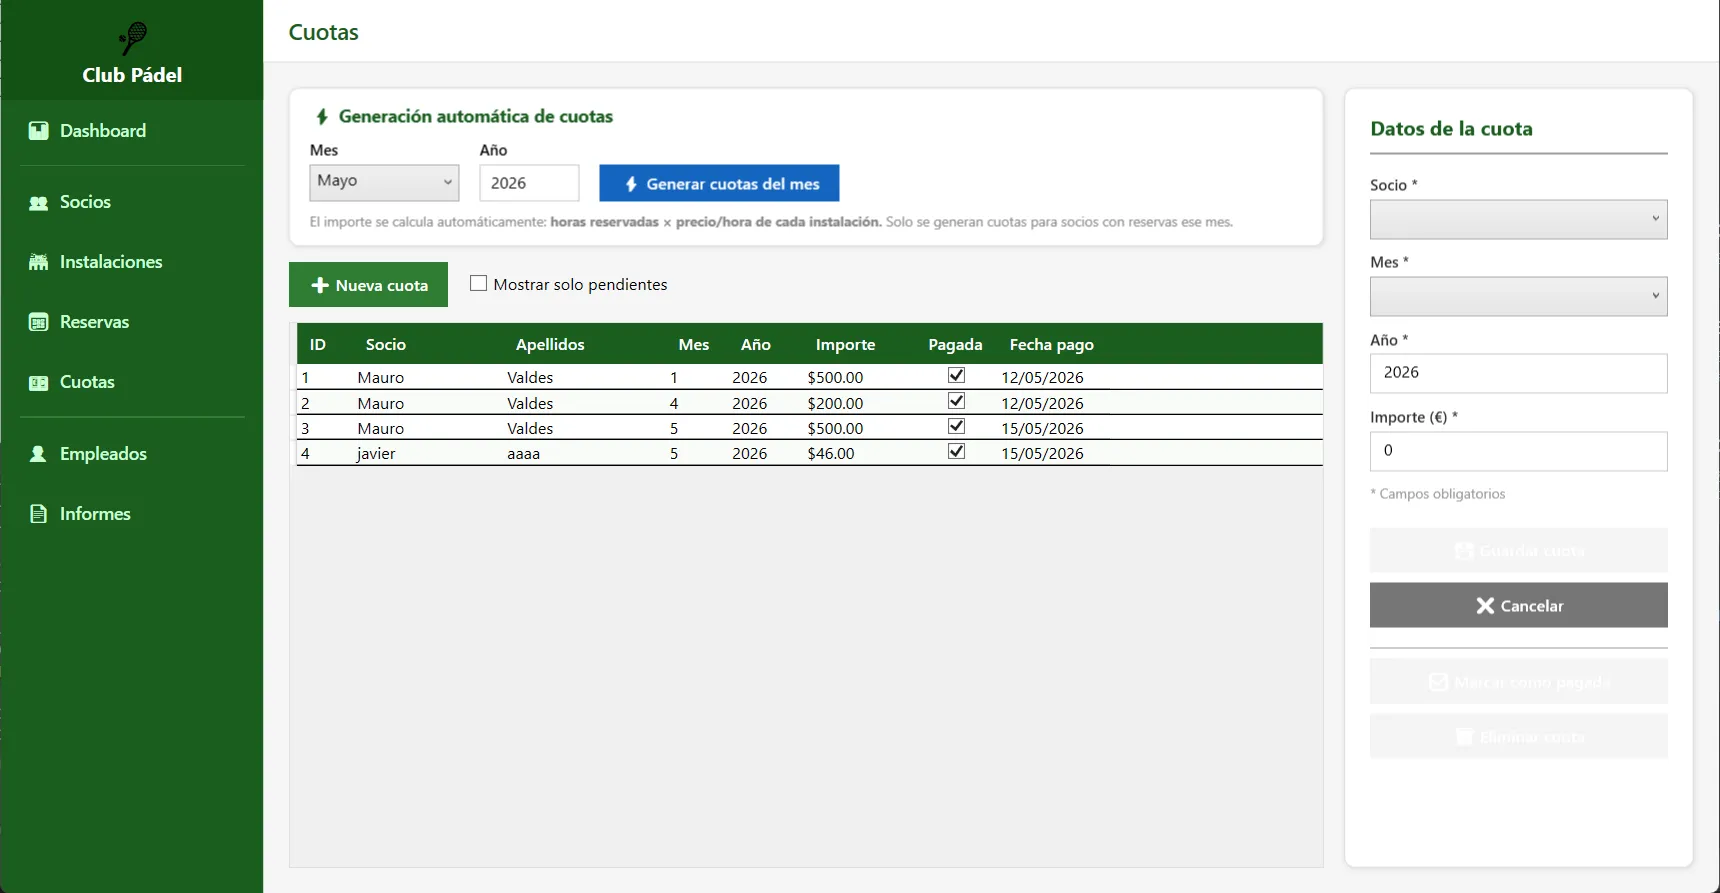Click the Nueva cuota button
Image resolution: width=1720 pixels, height=893 pixels.
(368, 285)
